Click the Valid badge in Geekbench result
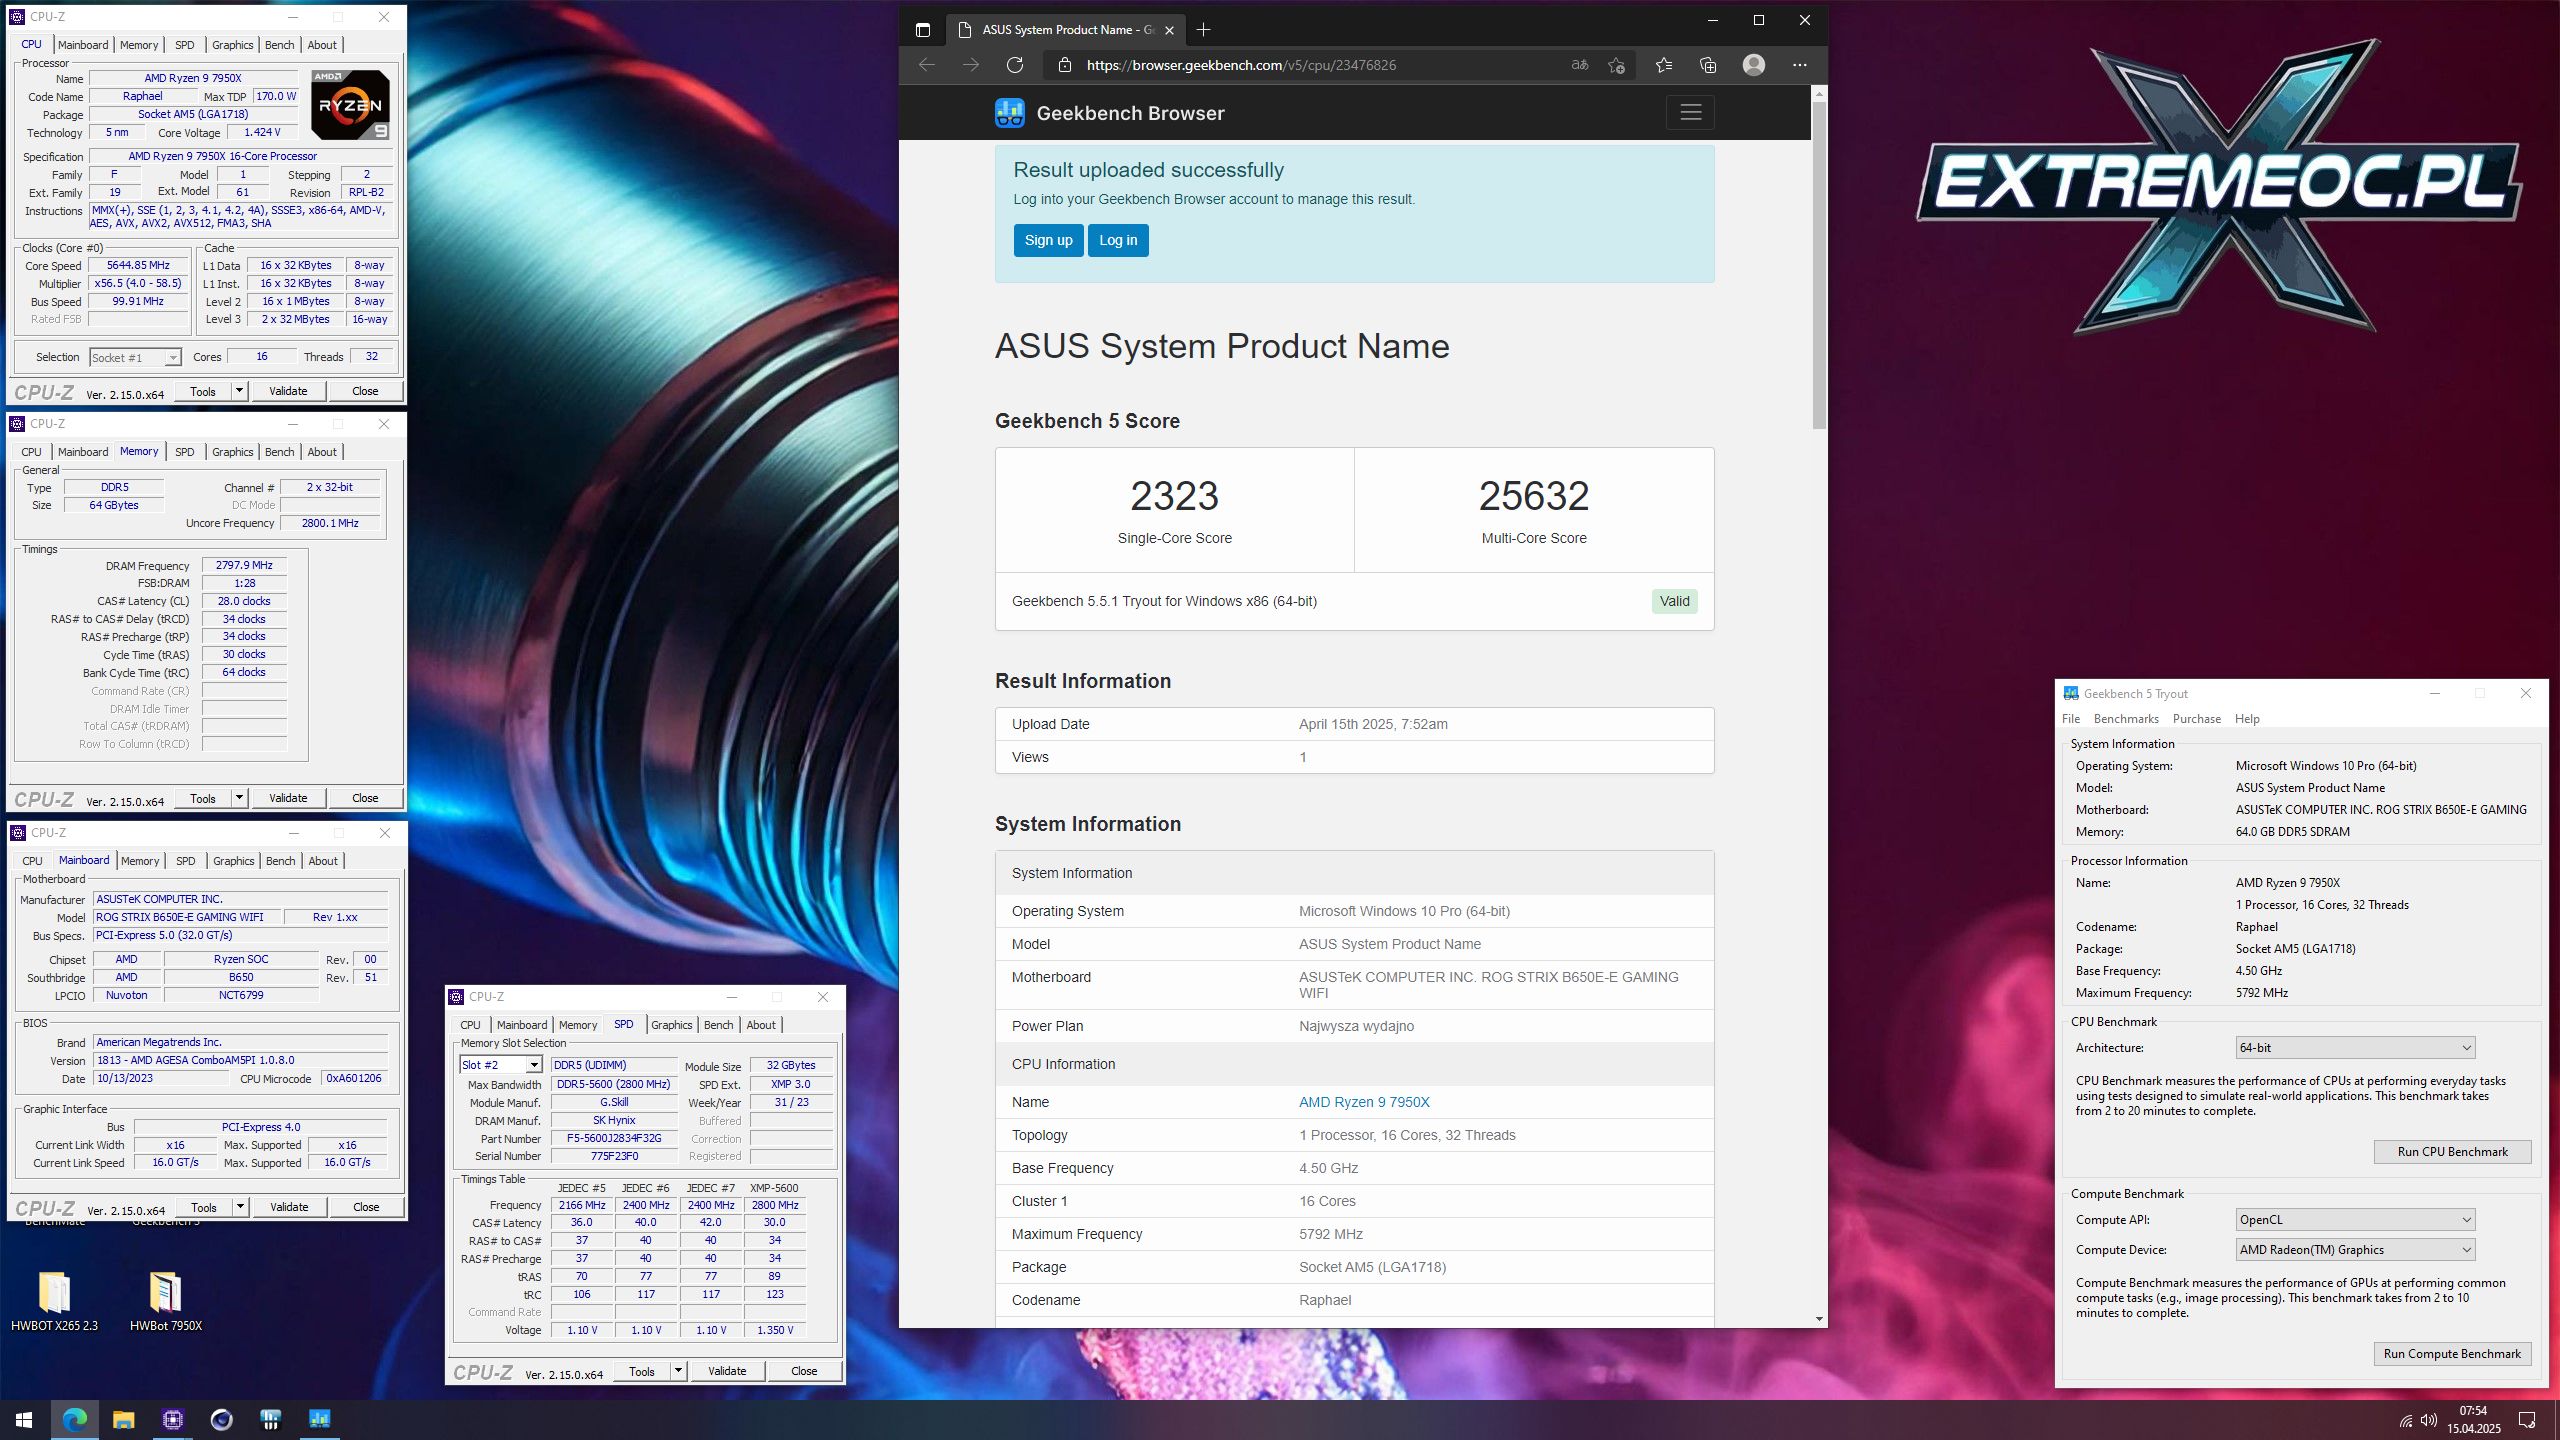This screenshot has width=2560, height=1440. 1674,601
